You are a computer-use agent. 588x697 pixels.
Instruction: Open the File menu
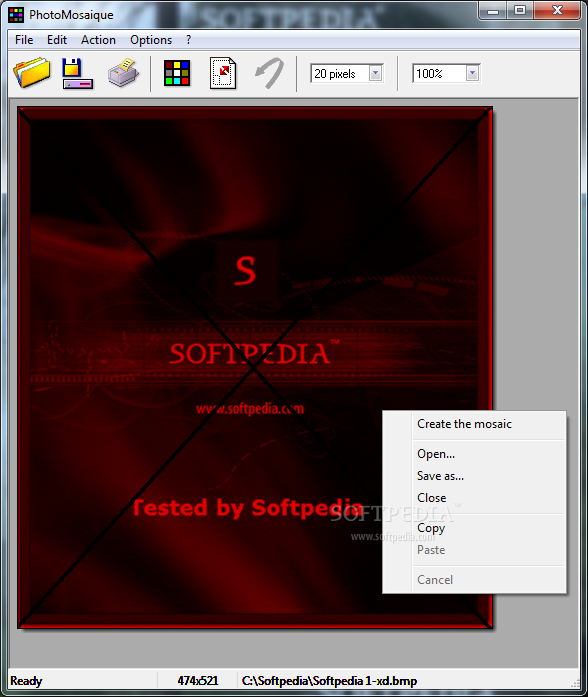[24, 40]
